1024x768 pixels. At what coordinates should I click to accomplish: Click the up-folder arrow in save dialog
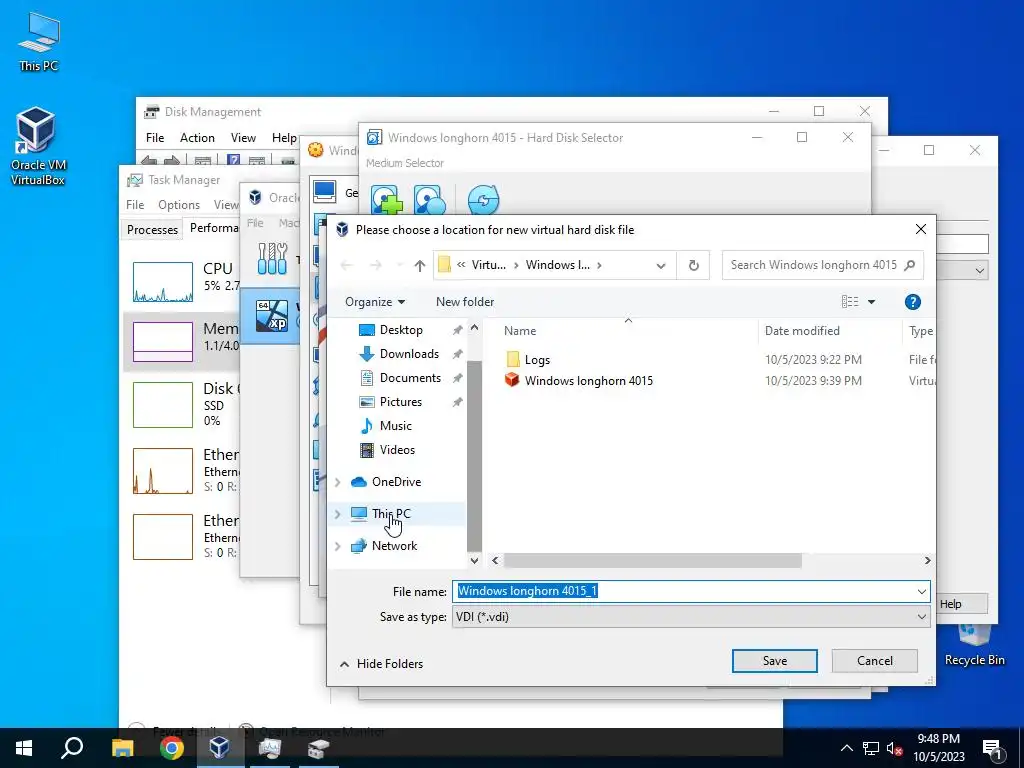coord(420,265)
